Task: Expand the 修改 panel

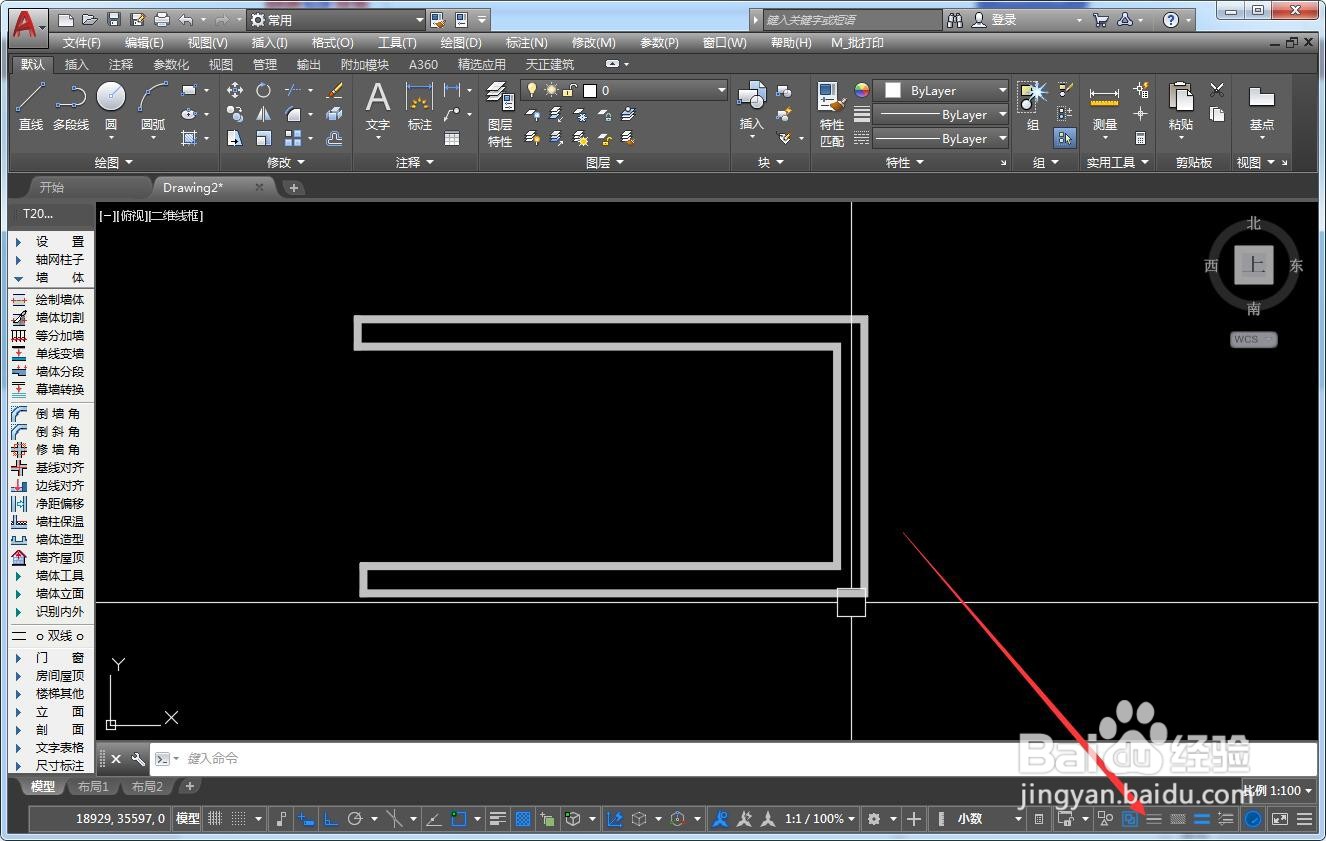Action: coord(285,162)
